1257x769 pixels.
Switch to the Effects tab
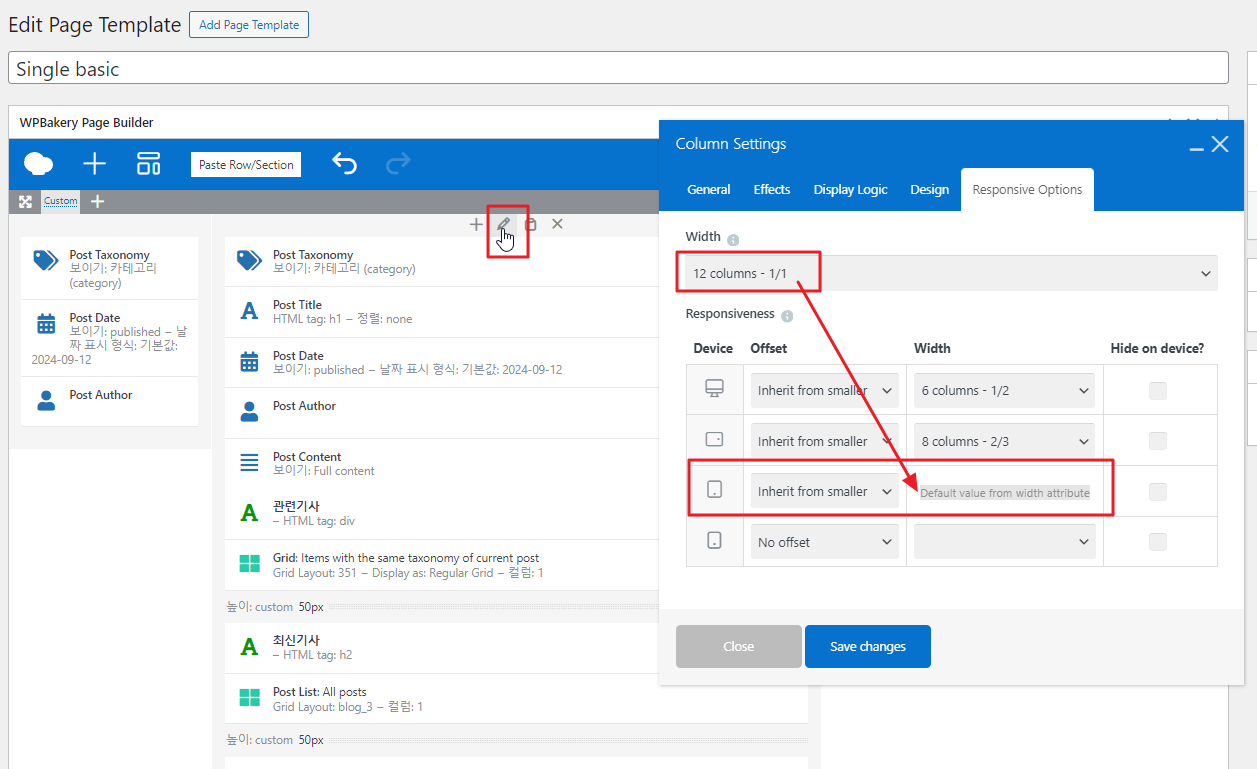772,190
